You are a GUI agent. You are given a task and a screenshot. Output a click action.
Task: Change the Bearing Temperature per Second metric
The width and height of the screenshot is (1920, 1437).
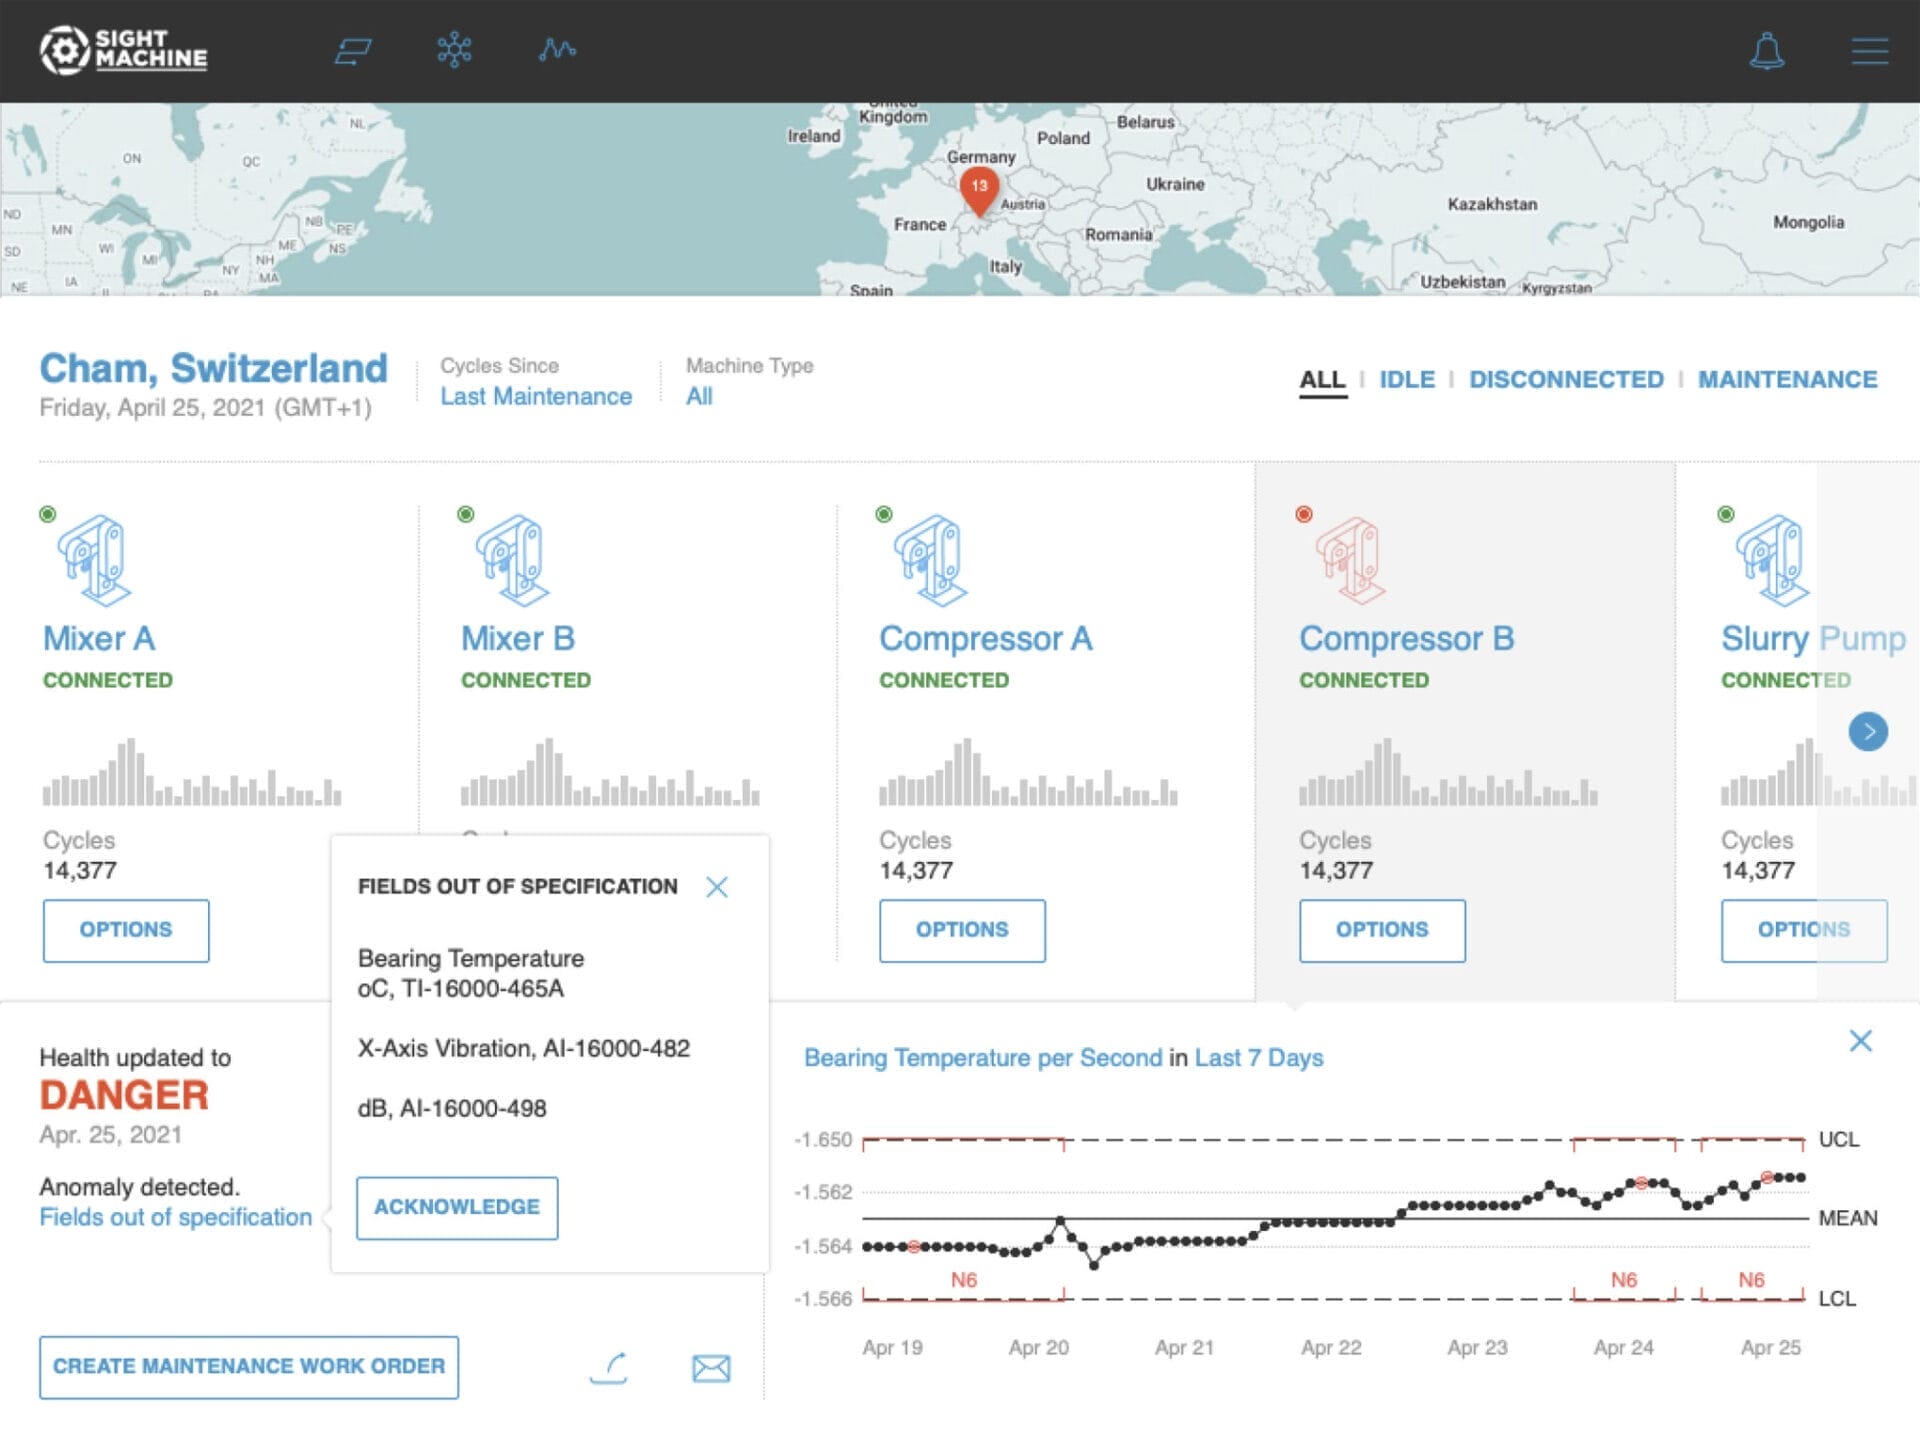tap(983, 1058)
